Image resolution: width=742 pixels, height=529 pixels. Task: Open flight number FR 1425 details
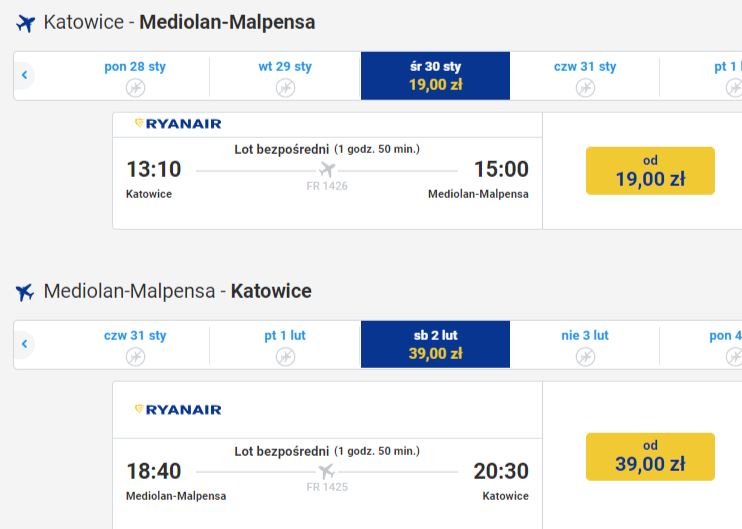(x=327, y=487)
